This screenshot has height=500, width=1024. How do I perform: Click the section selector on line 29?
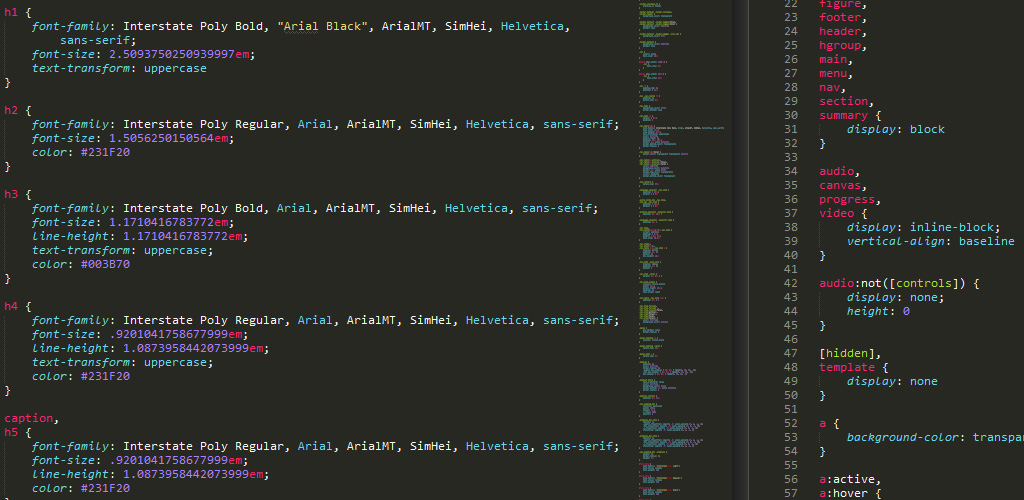click(844, 101)
